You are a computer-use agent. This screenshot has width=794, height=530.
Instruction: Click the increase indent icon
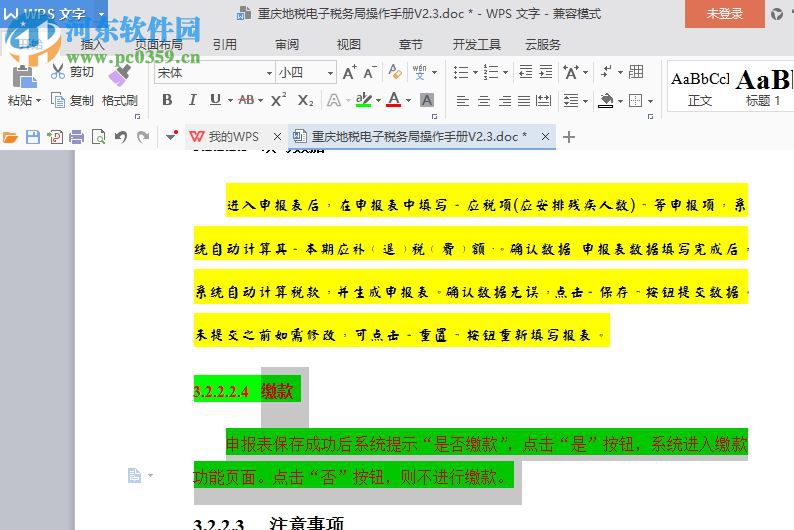point(545,72)
